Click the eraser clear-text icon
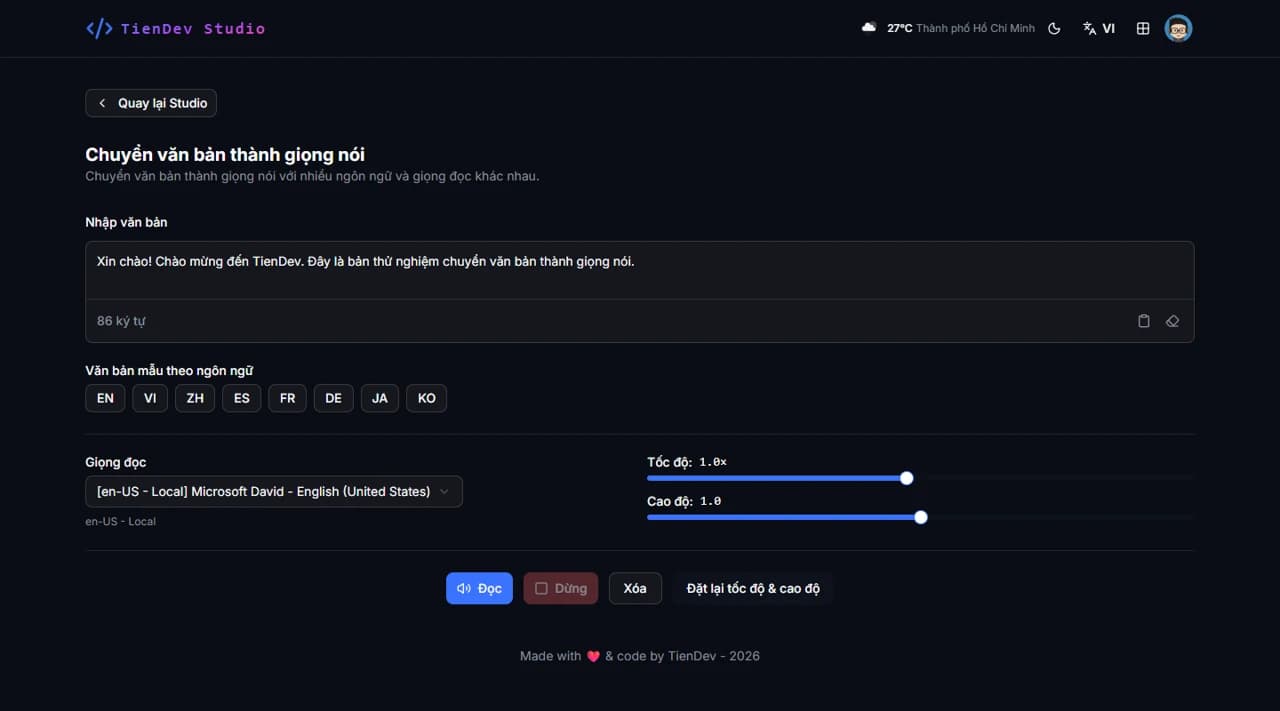The width and height of the screenshot is (1280, 711). (1173, 321)
